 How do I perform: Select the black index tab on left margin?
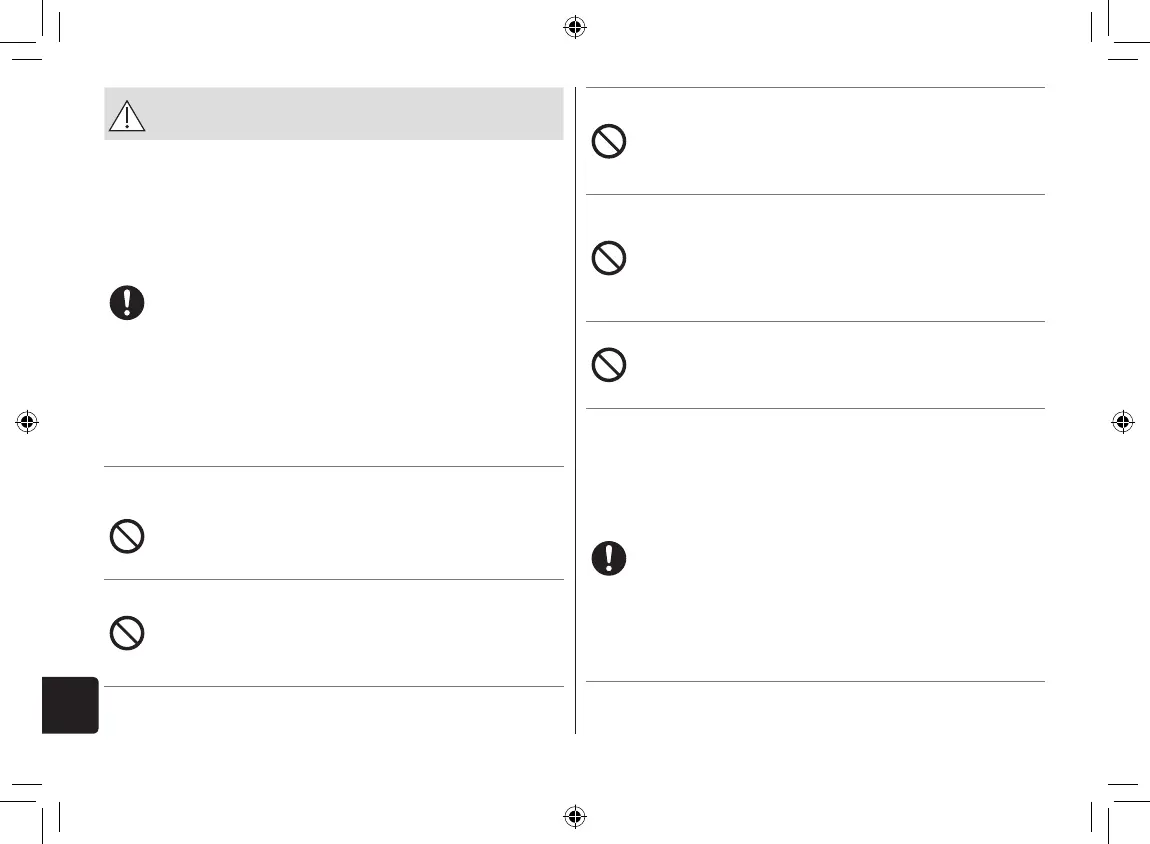[70, 705]
